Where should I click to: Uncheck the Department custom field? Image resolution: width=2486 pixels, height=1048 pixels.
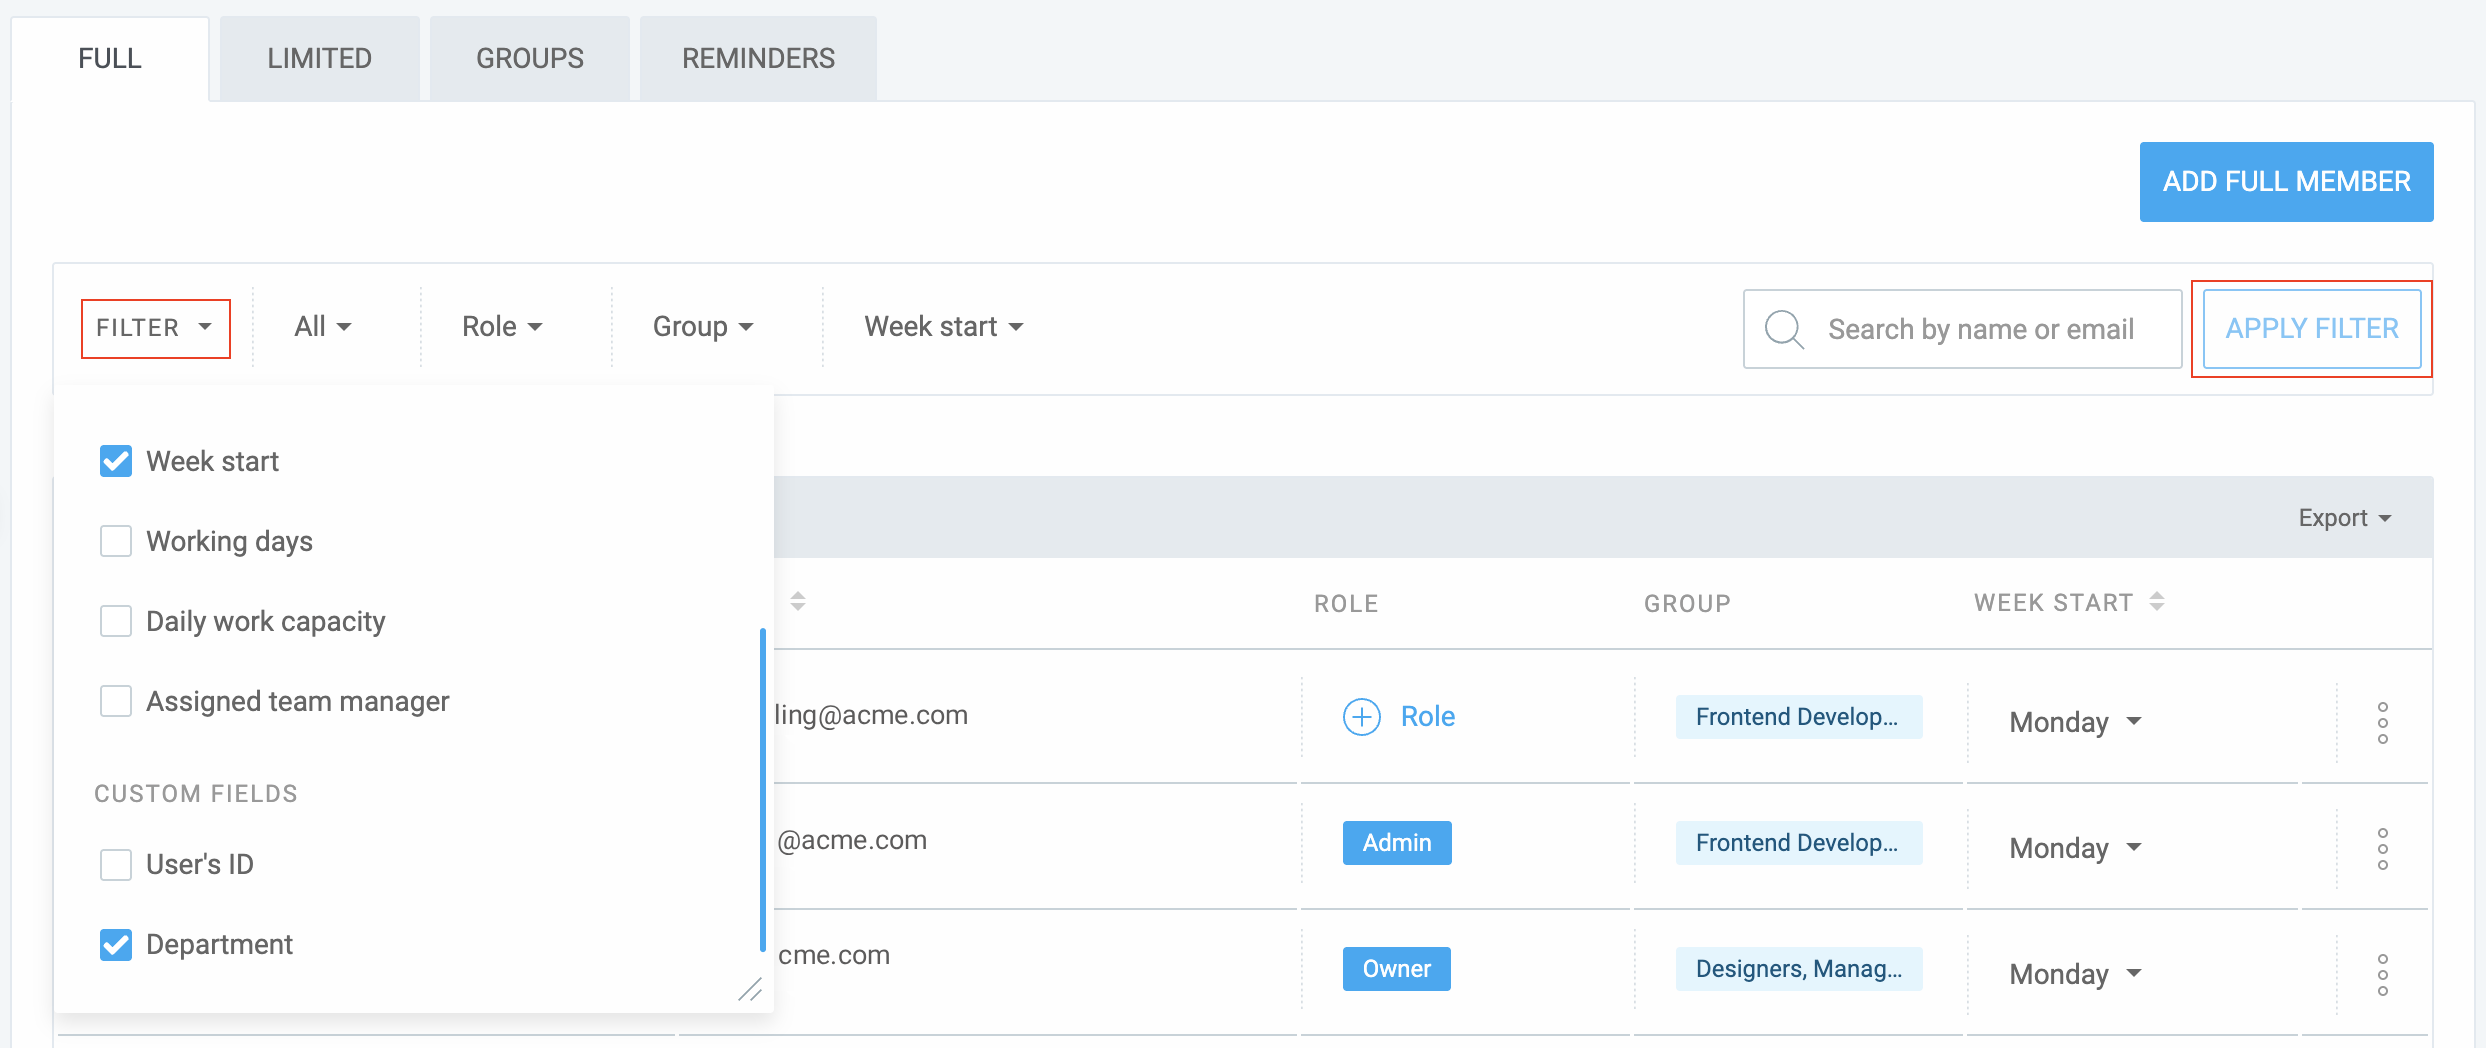[116, 944]
